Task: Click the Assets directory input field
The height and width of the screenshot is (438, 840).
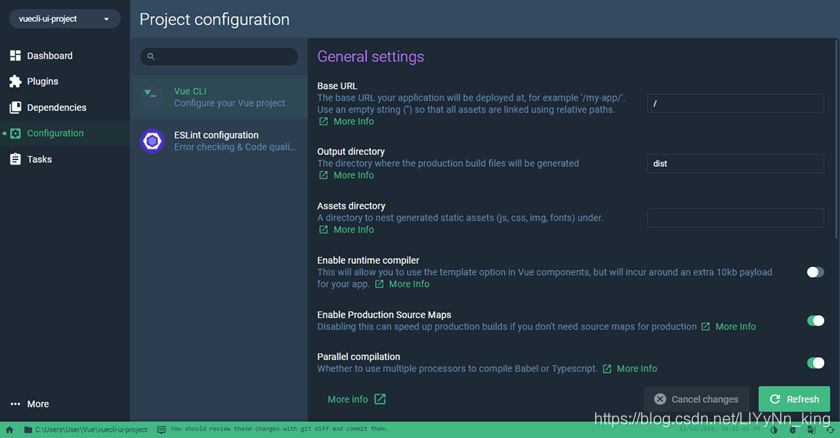Action: click(735, 218)
